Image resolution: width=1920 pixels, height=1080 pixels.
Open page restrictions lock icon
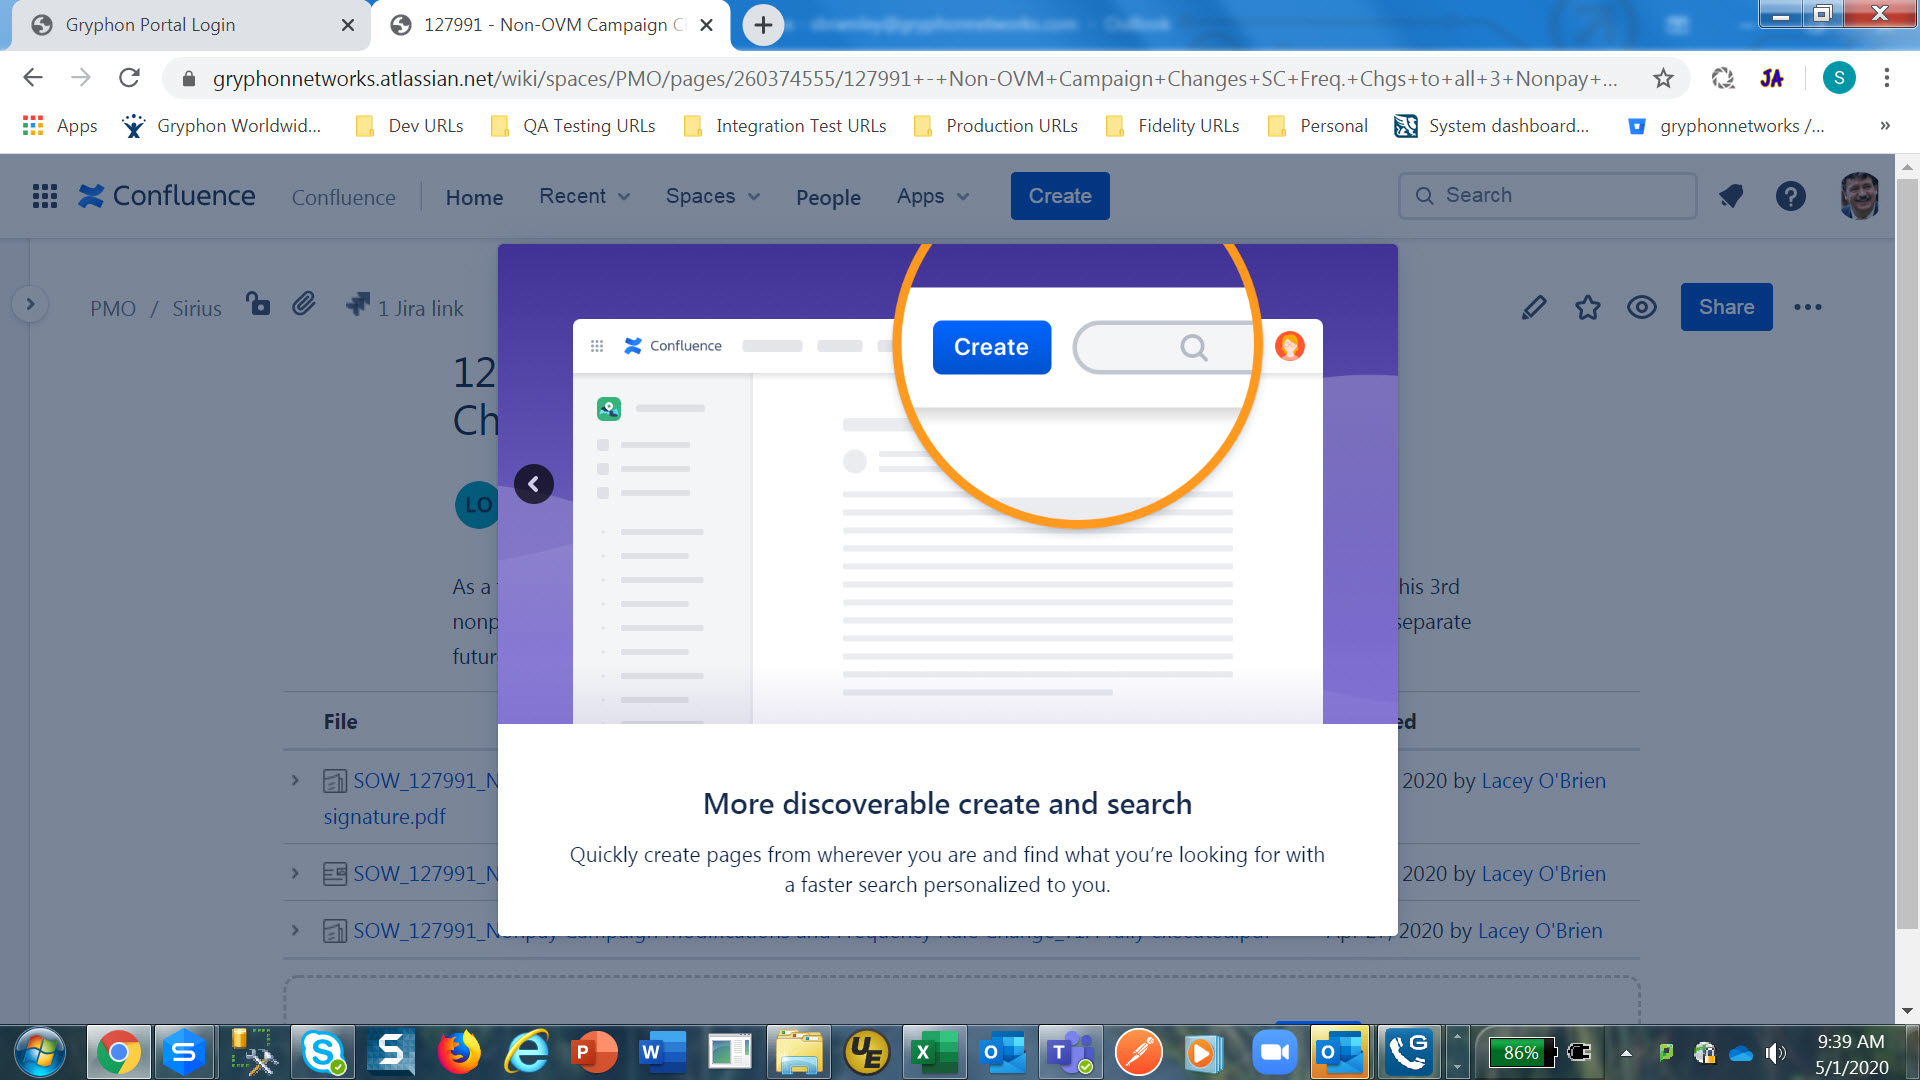258,303
